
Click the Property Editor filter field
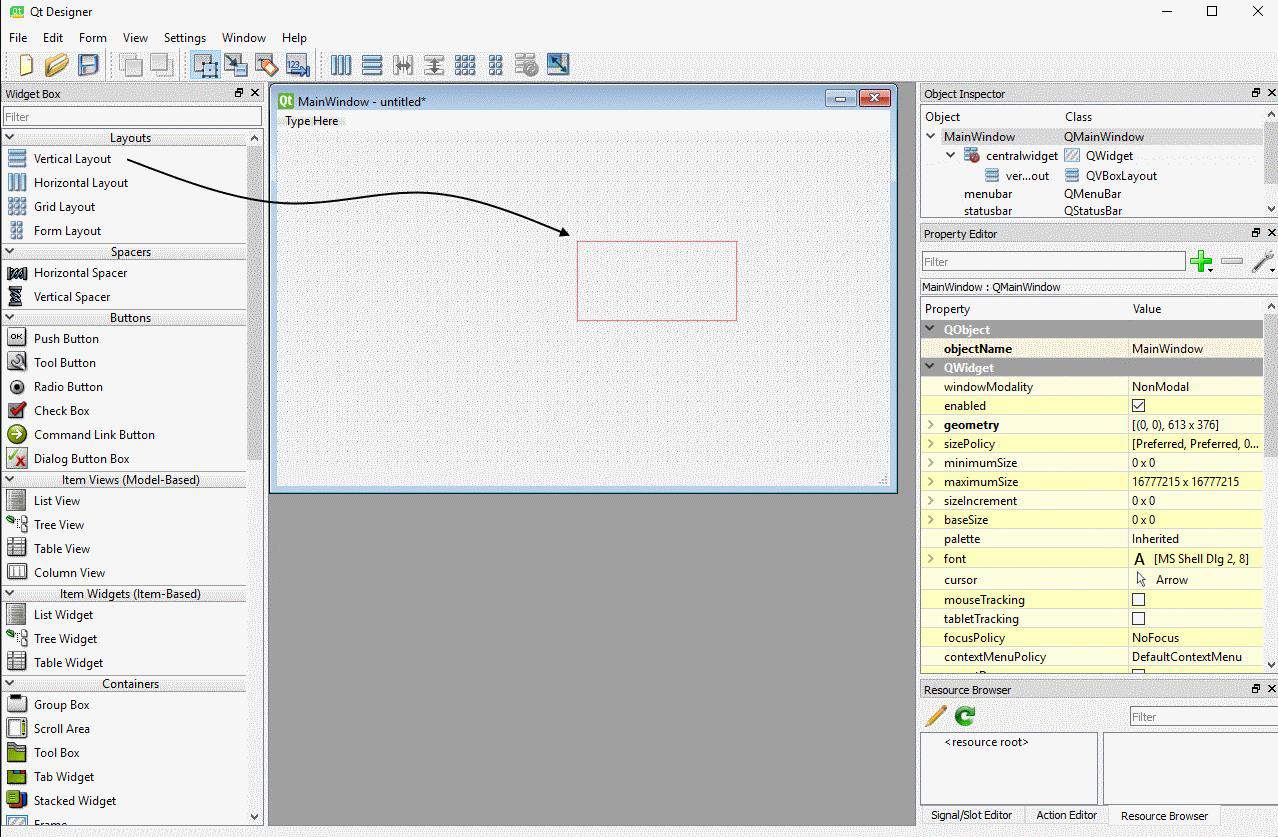[1053, 262]
